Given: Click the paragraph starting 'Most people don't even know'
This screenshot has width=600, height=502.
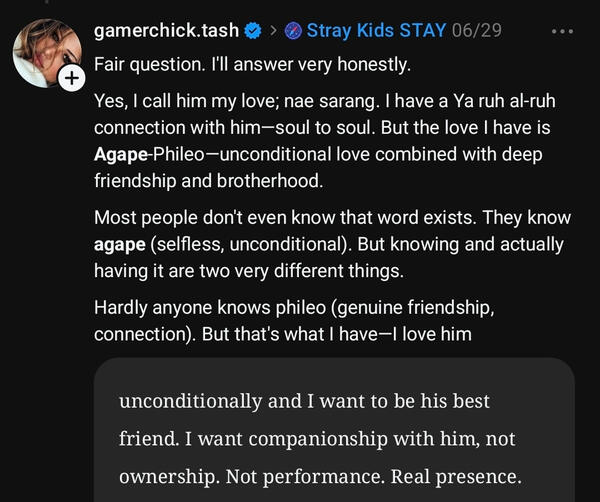Looking at the screenshot, I should [333, 244].
